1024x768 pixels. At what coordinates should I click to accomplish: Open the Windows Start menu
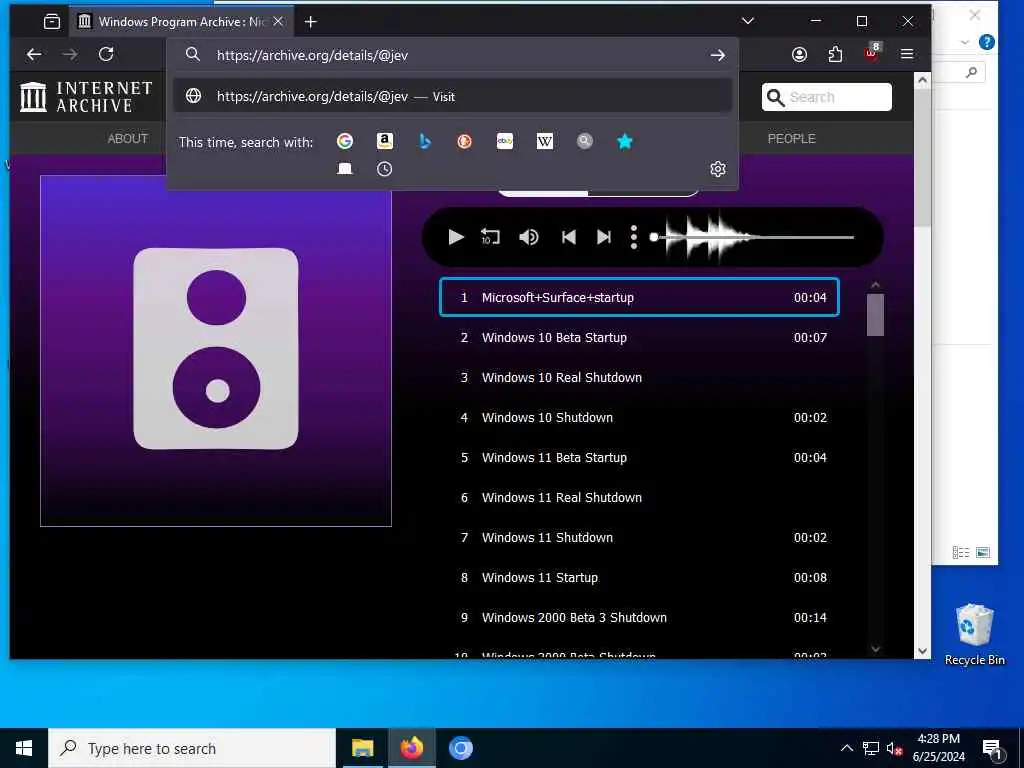tap(24, 748)
